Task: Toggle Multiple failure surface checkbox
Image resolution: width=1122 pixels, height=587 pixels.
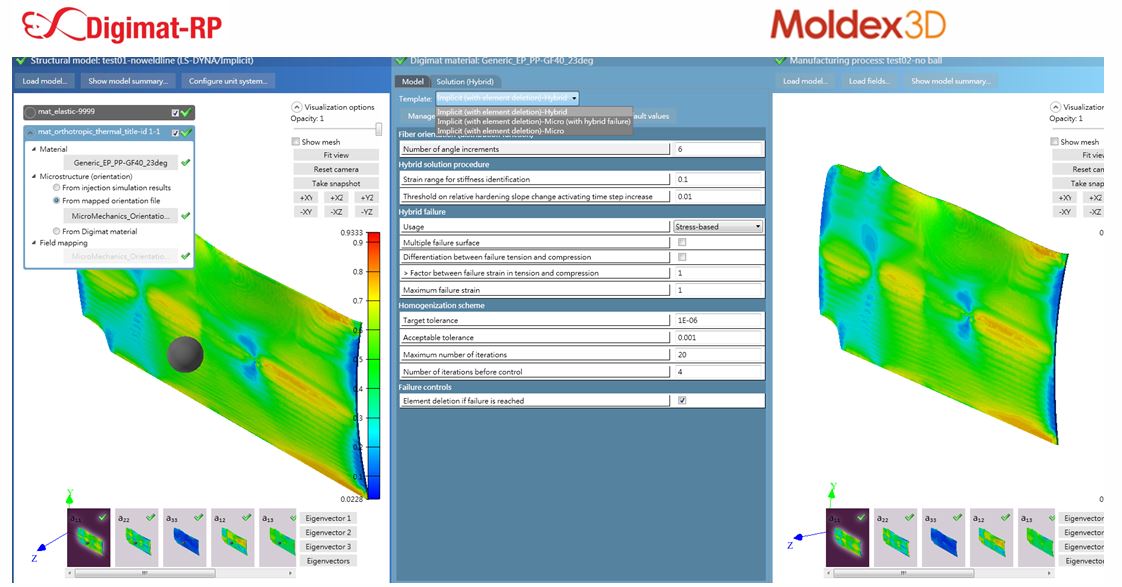Action: tap(682, 243)
